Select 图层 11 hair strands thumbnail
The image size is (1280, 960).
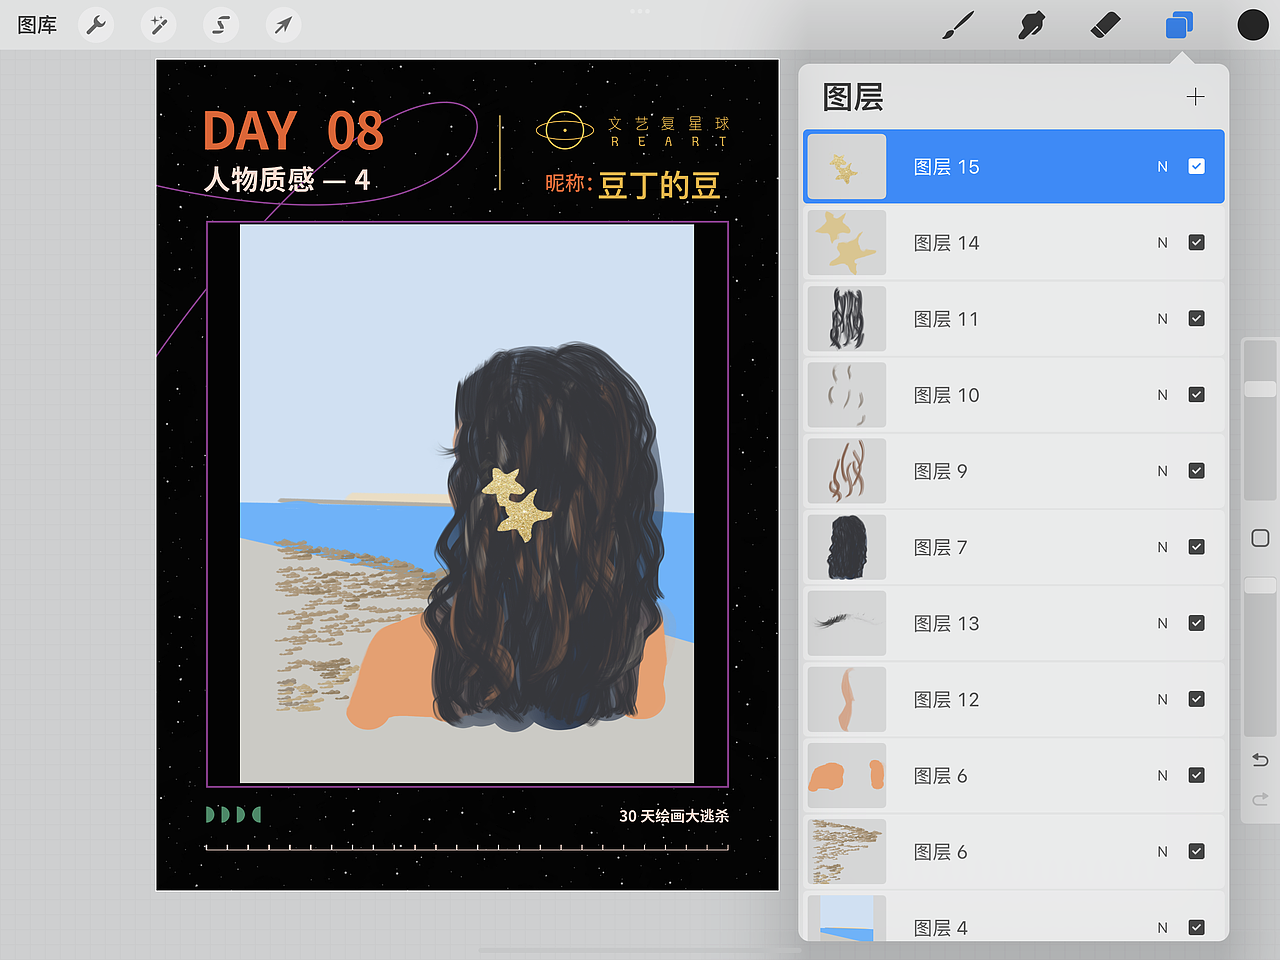[x=846, y=319]
